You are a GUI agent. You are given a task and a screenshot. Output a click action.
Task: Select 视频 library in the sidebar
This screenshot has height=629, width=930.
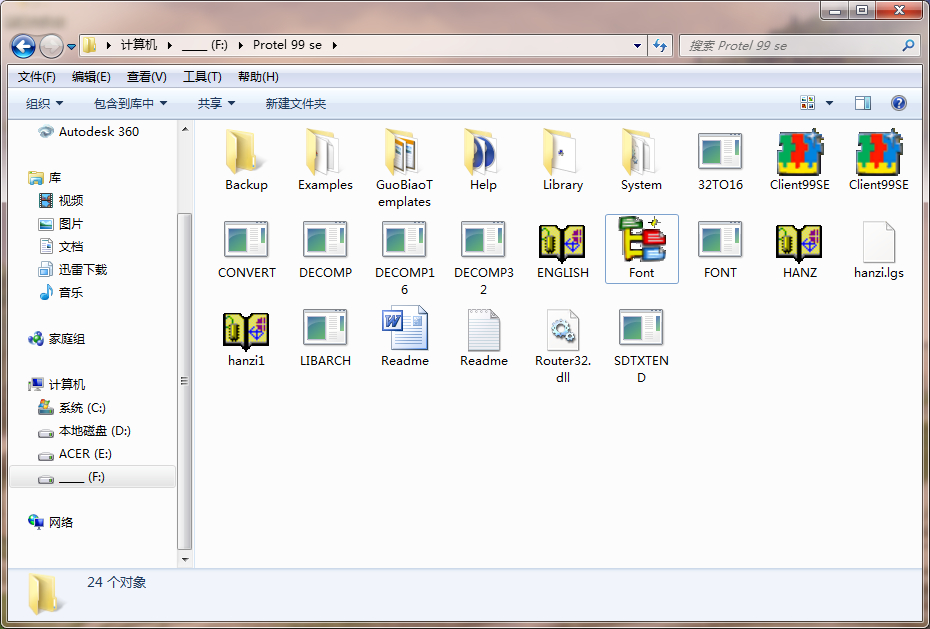pyautogui.click(x=62, y=200)
